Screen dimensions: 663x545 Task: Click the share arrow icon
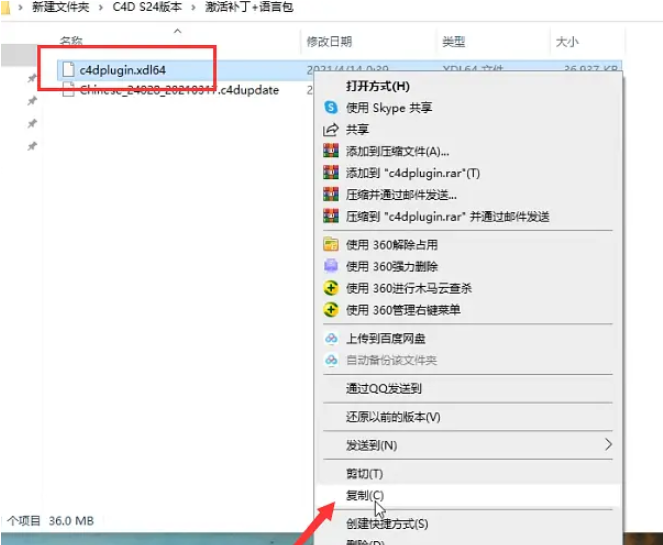pyautogui.click(x=331, y=129)
